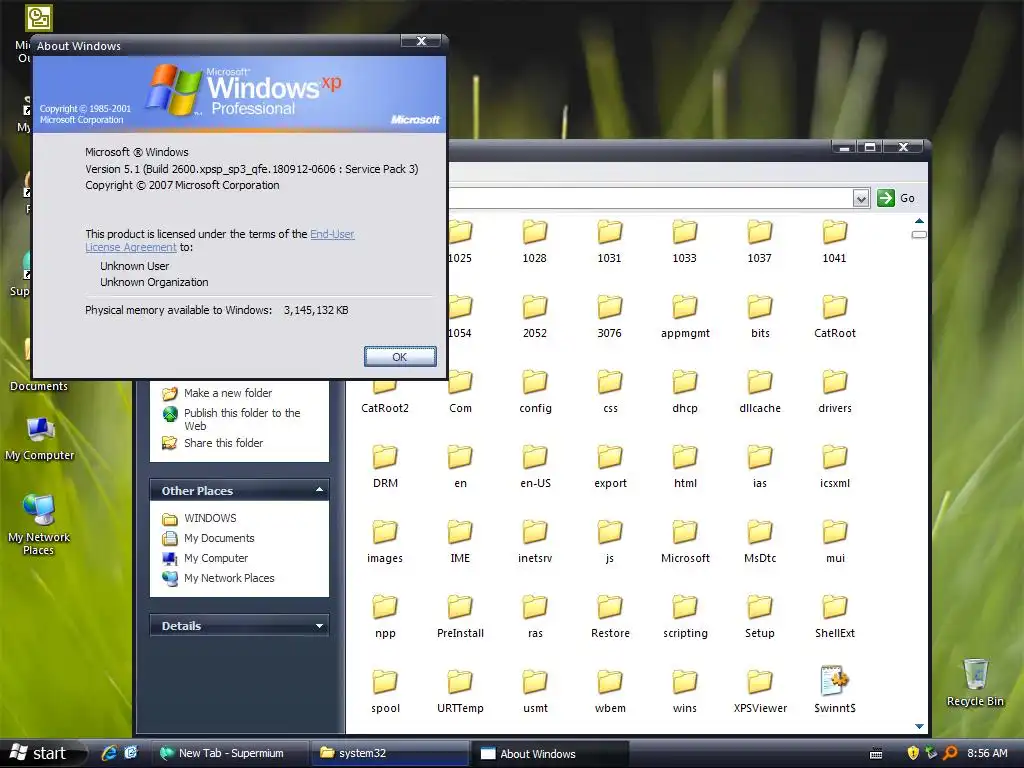
Task: Select the Microsoft folder
Action: click(x=685, y=541)
